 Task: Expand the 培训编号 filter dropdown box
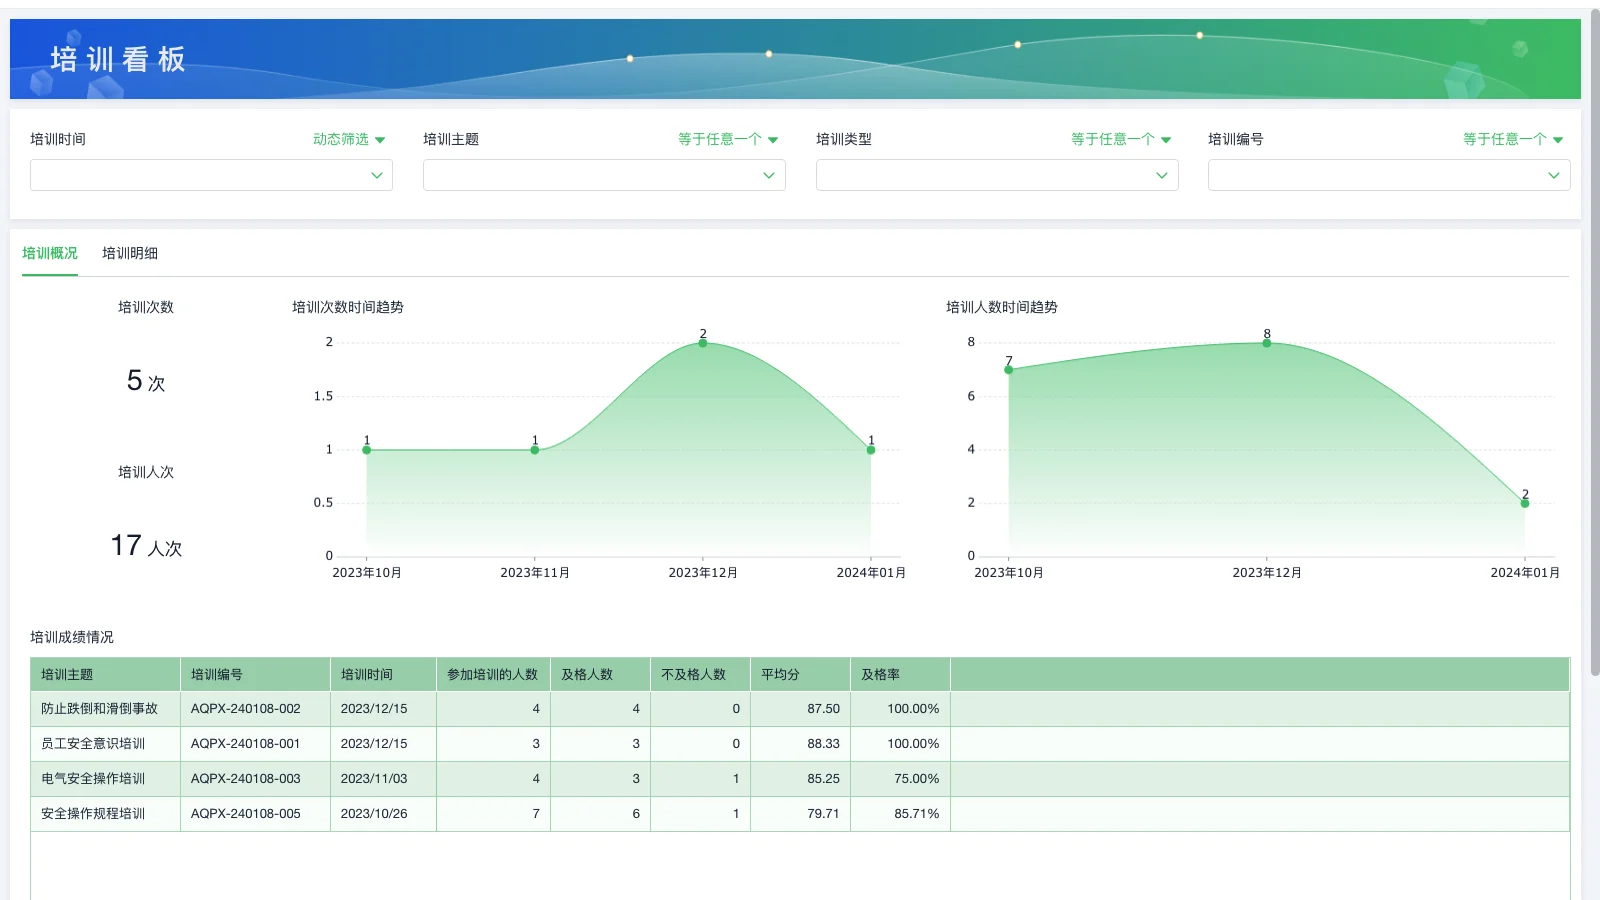click(1388, 175)
